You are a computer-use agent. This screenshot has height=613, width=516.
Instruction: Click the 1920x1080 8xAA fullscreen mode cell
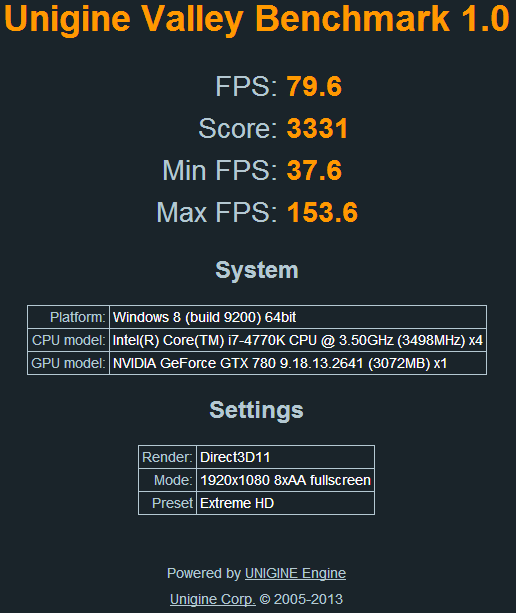point(285,480)
